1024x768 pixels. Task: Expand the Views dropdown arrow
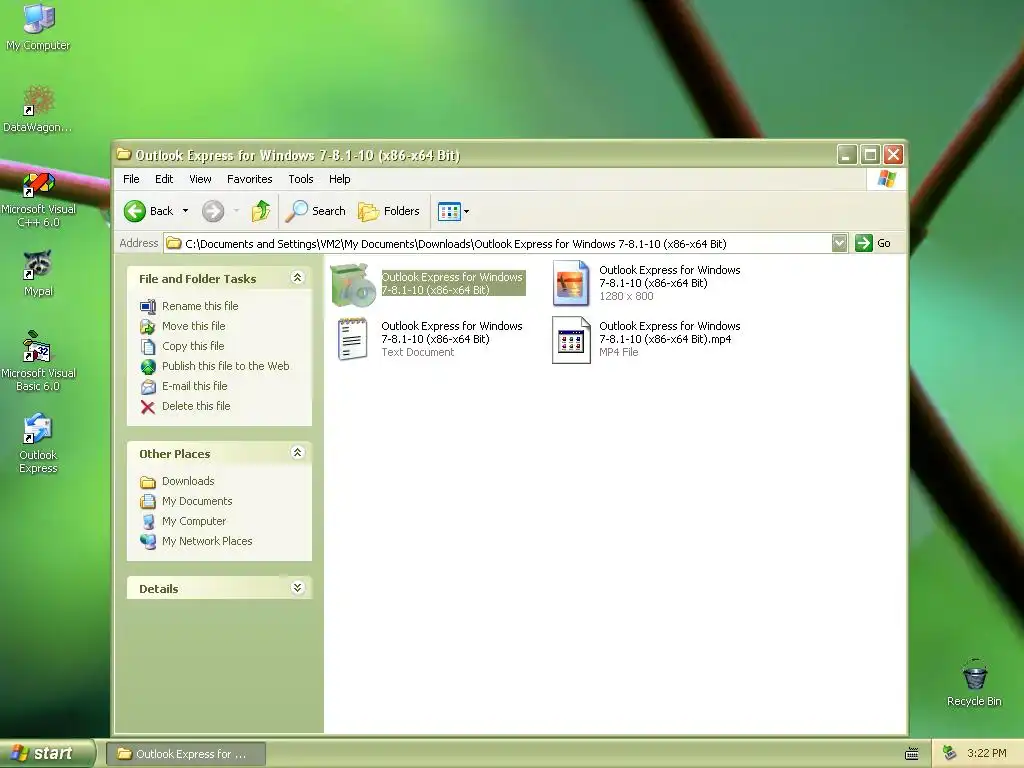466,212
